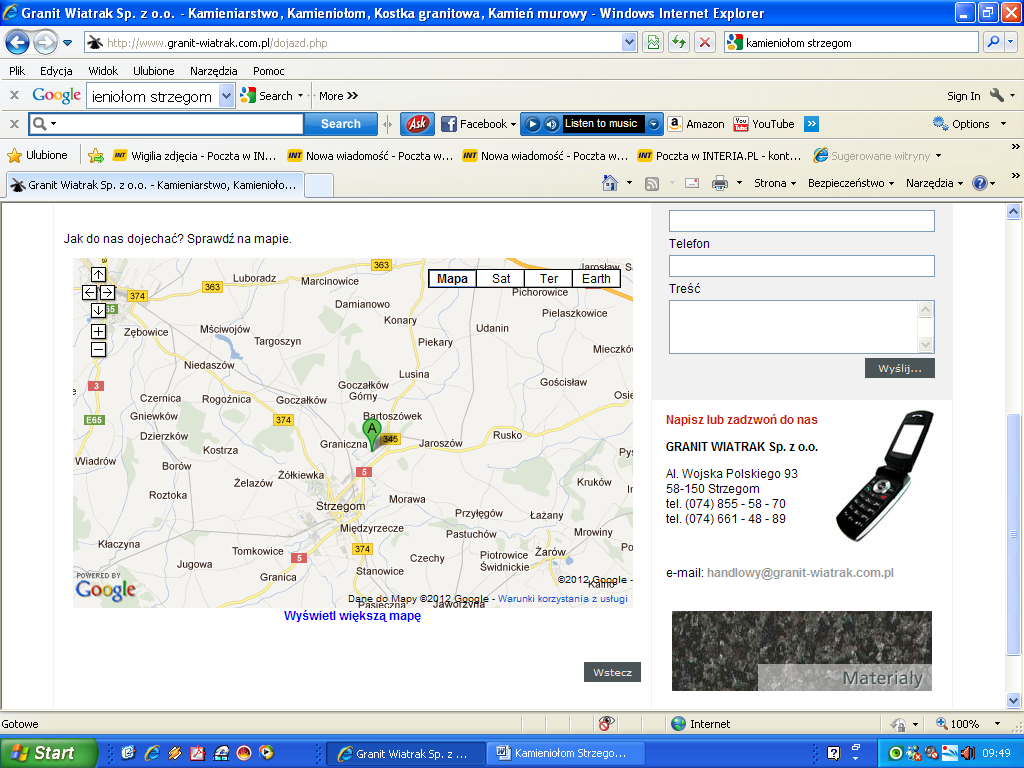Switch map view to Sat
Image resolution: width=1024 pixels, height=768 pixels.
pyautogui.click(x=501, y=279)
